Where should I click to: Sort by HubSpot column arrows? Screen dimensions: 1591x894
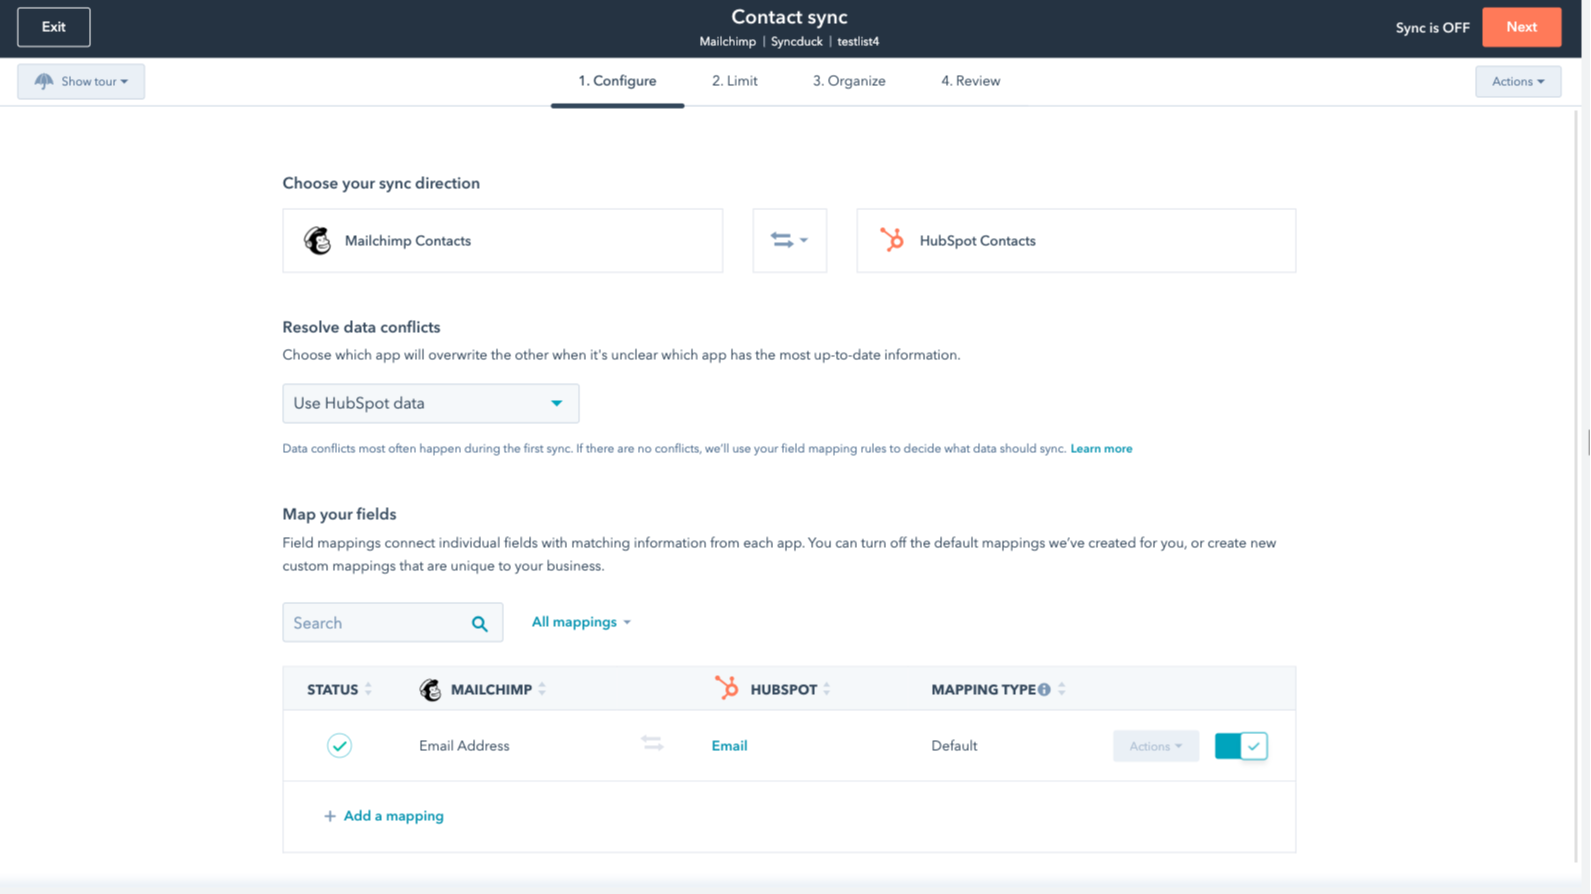[827, 690]
